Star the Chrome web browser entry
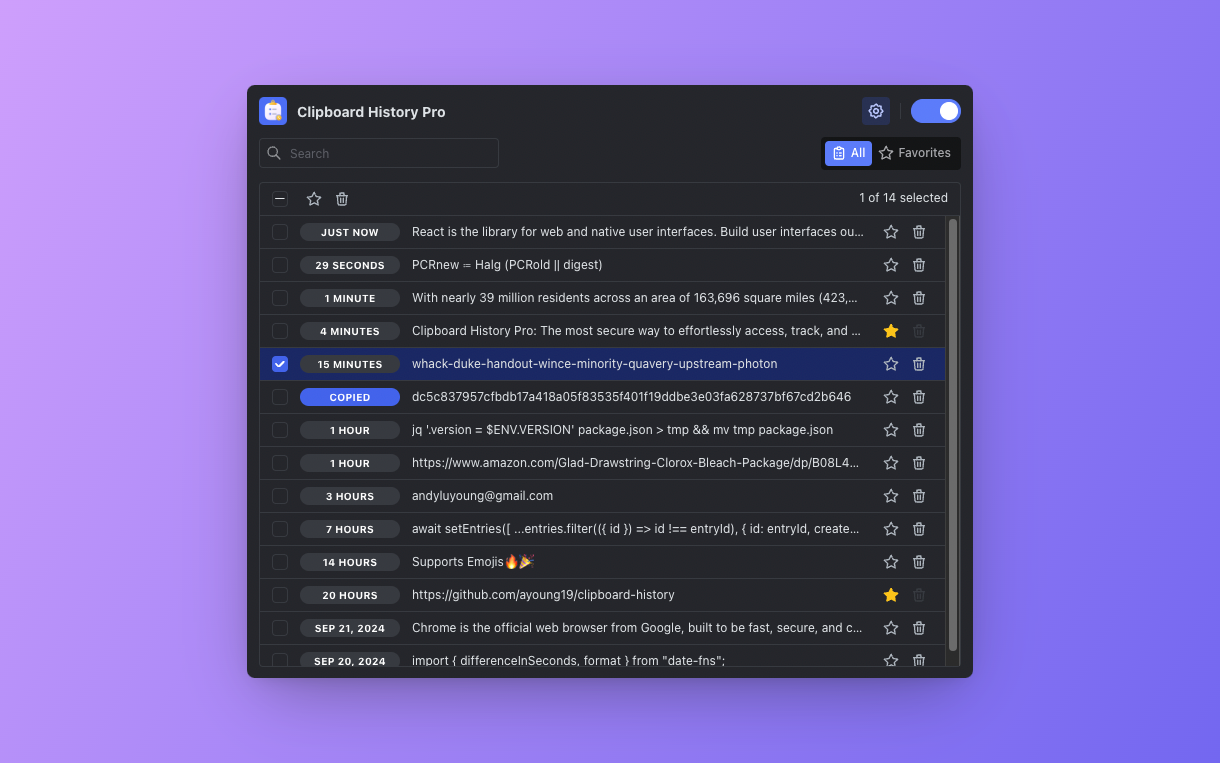The image size is (1220, 763). [x=891, y=628]
